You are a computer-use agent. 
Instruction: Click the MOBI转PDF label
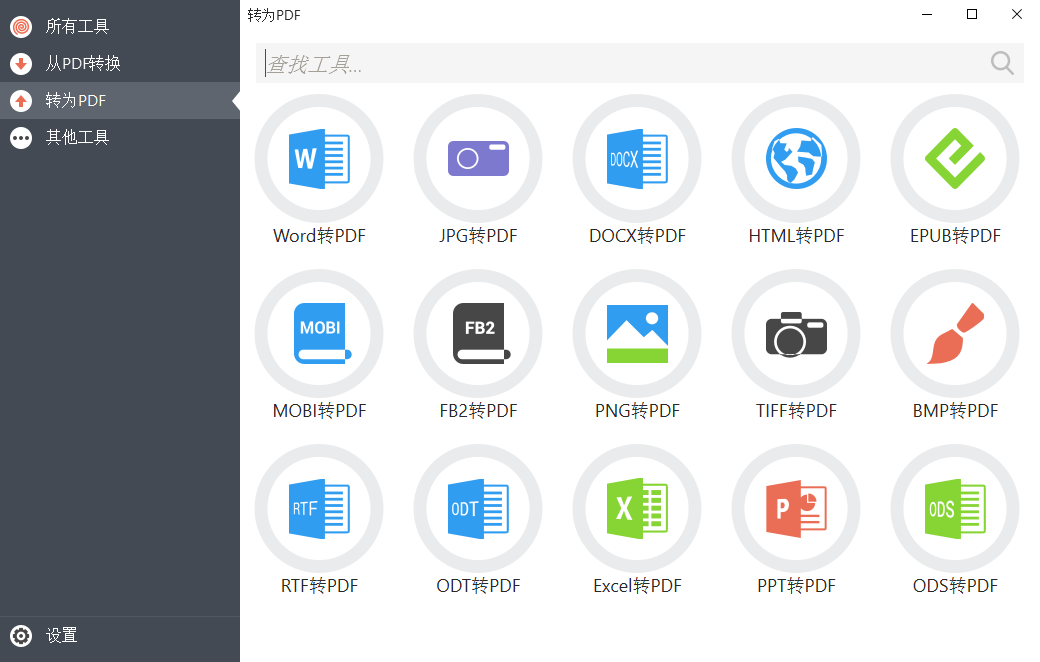pos(319,411)
